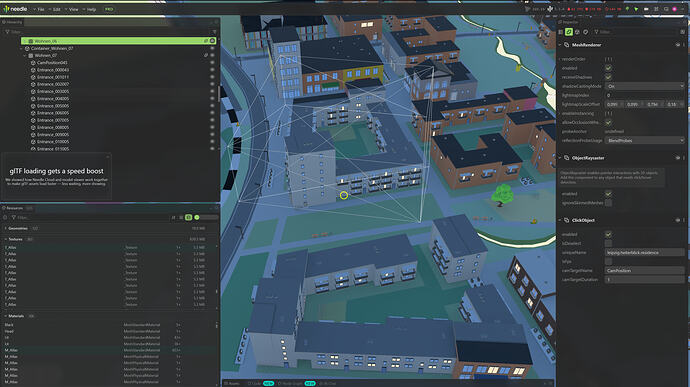
Task: Open the glTF loading speed boost news card
Action: 56,176
